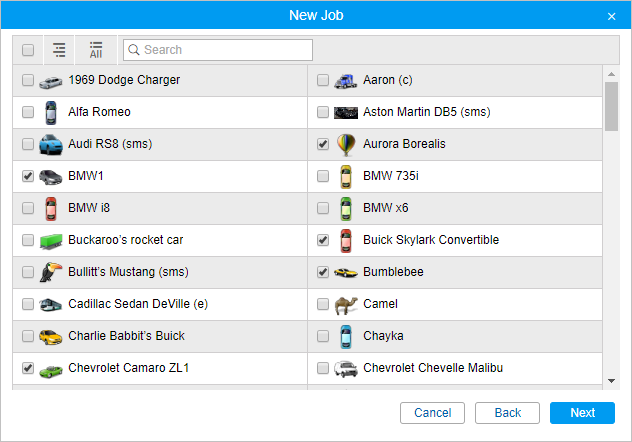
Task: Click the scrollbar down arrow in the unit list
Action: point(611,380)
